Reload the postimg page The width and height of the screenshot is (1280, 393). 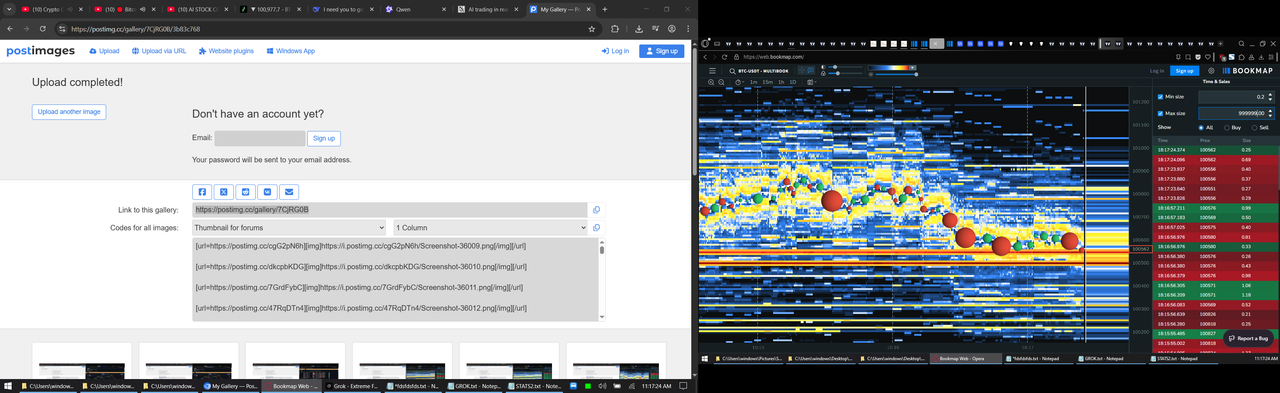[x=43, y=29]
